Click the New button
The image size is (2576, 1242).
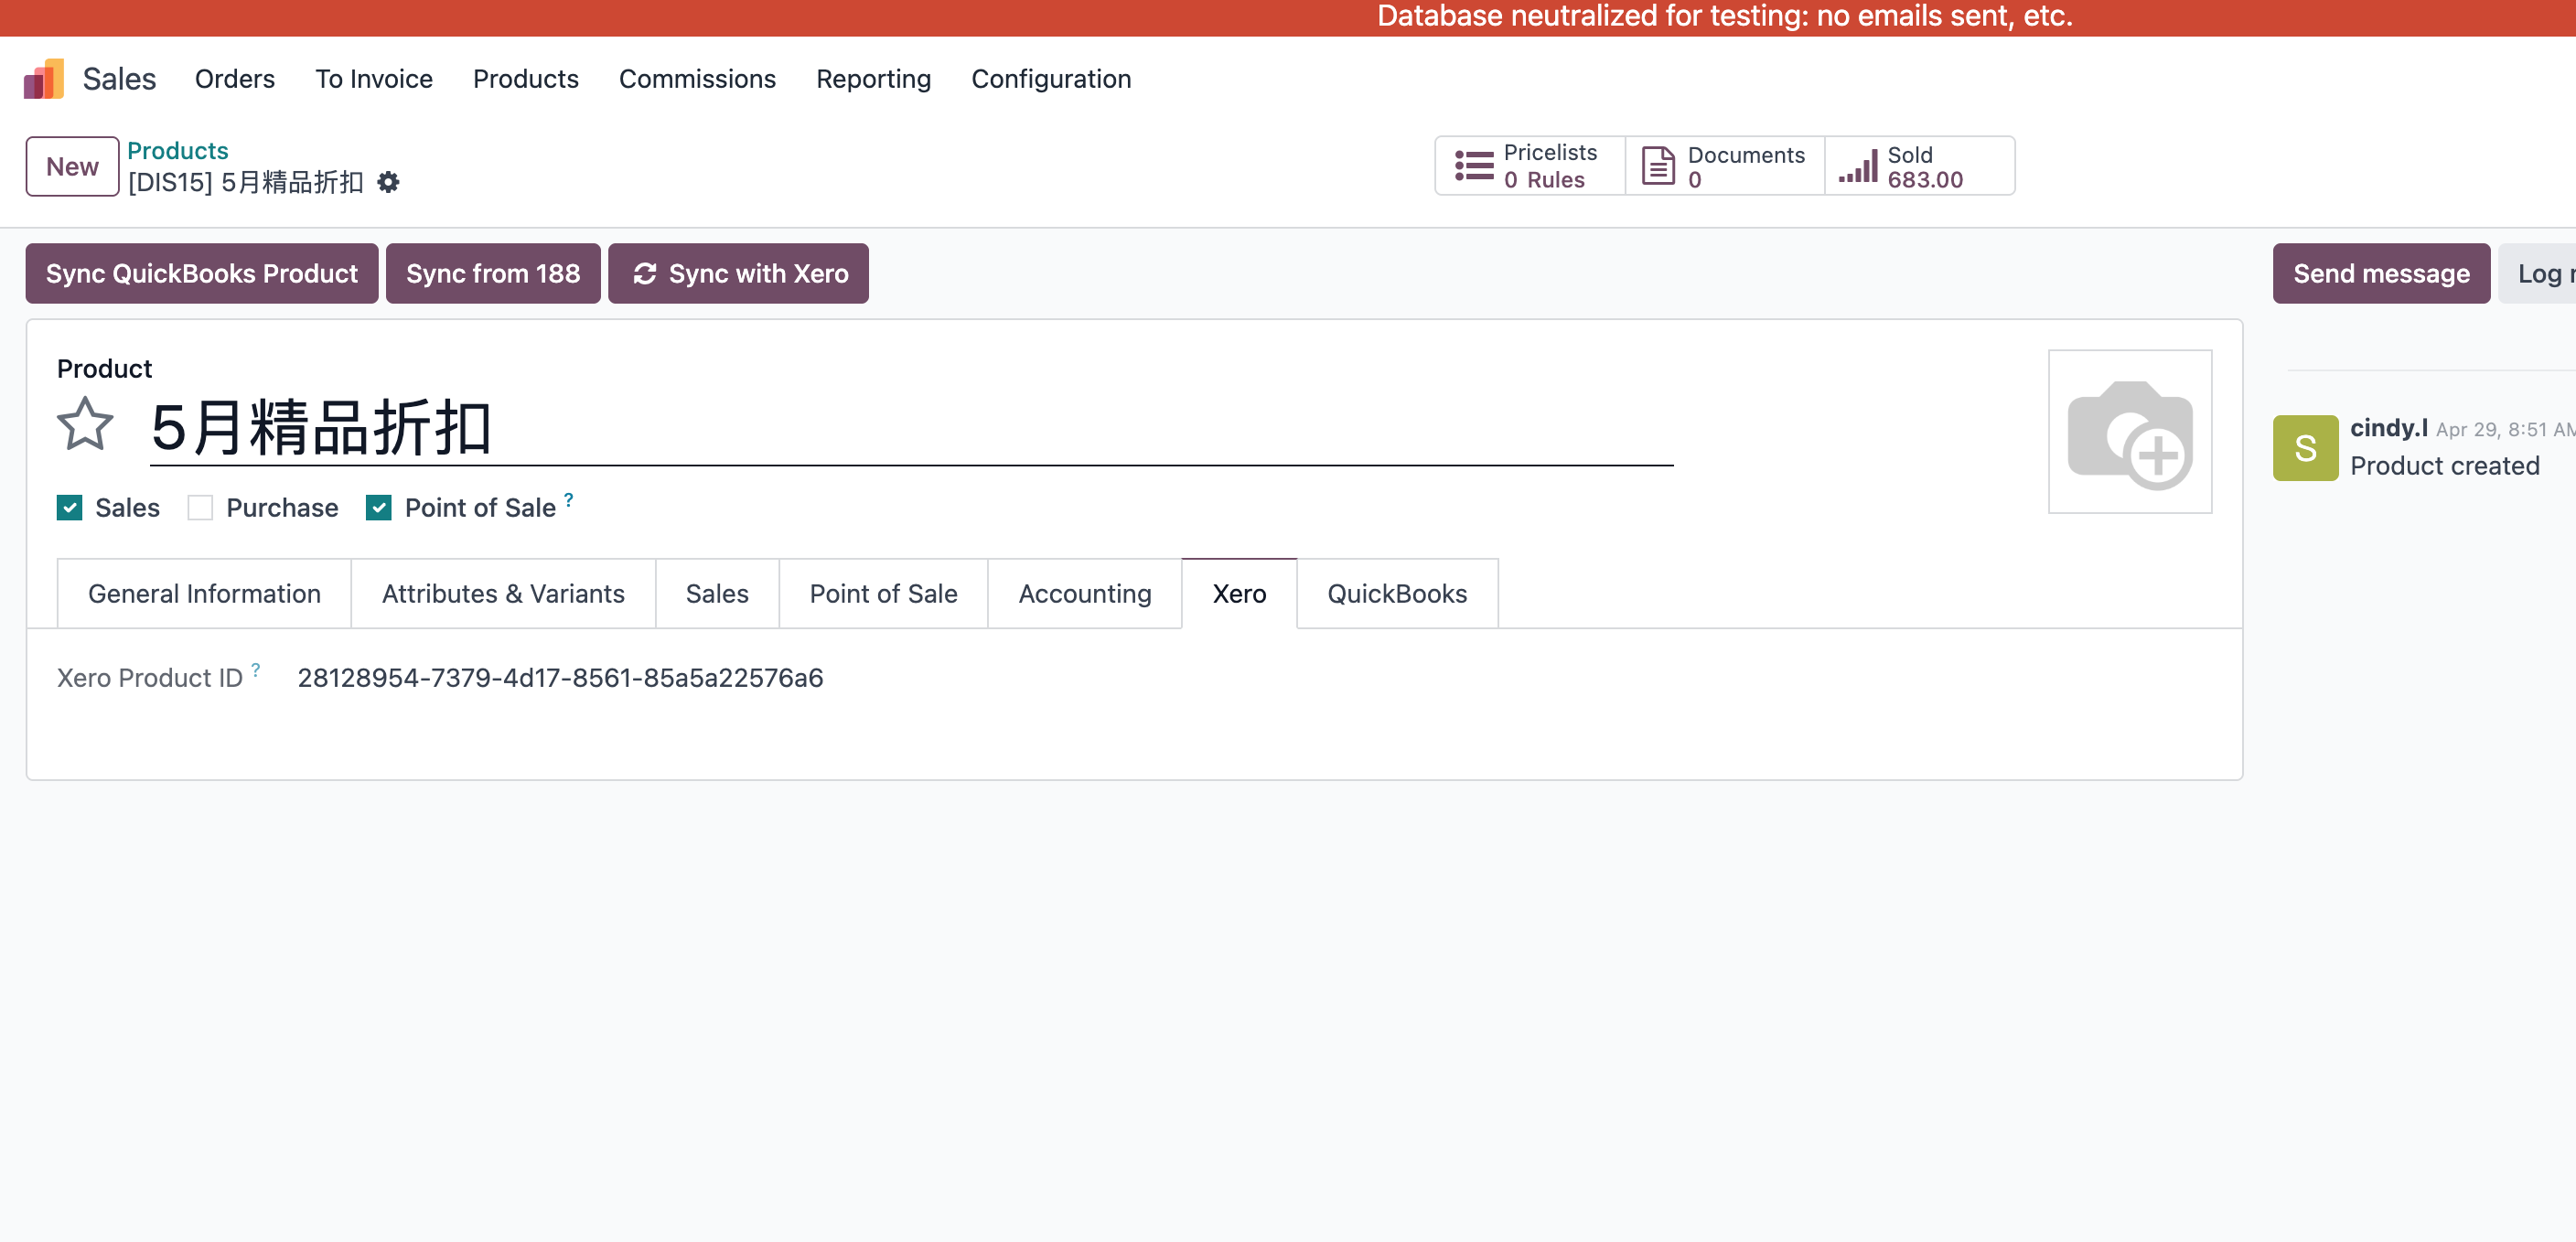pos(72,166)
